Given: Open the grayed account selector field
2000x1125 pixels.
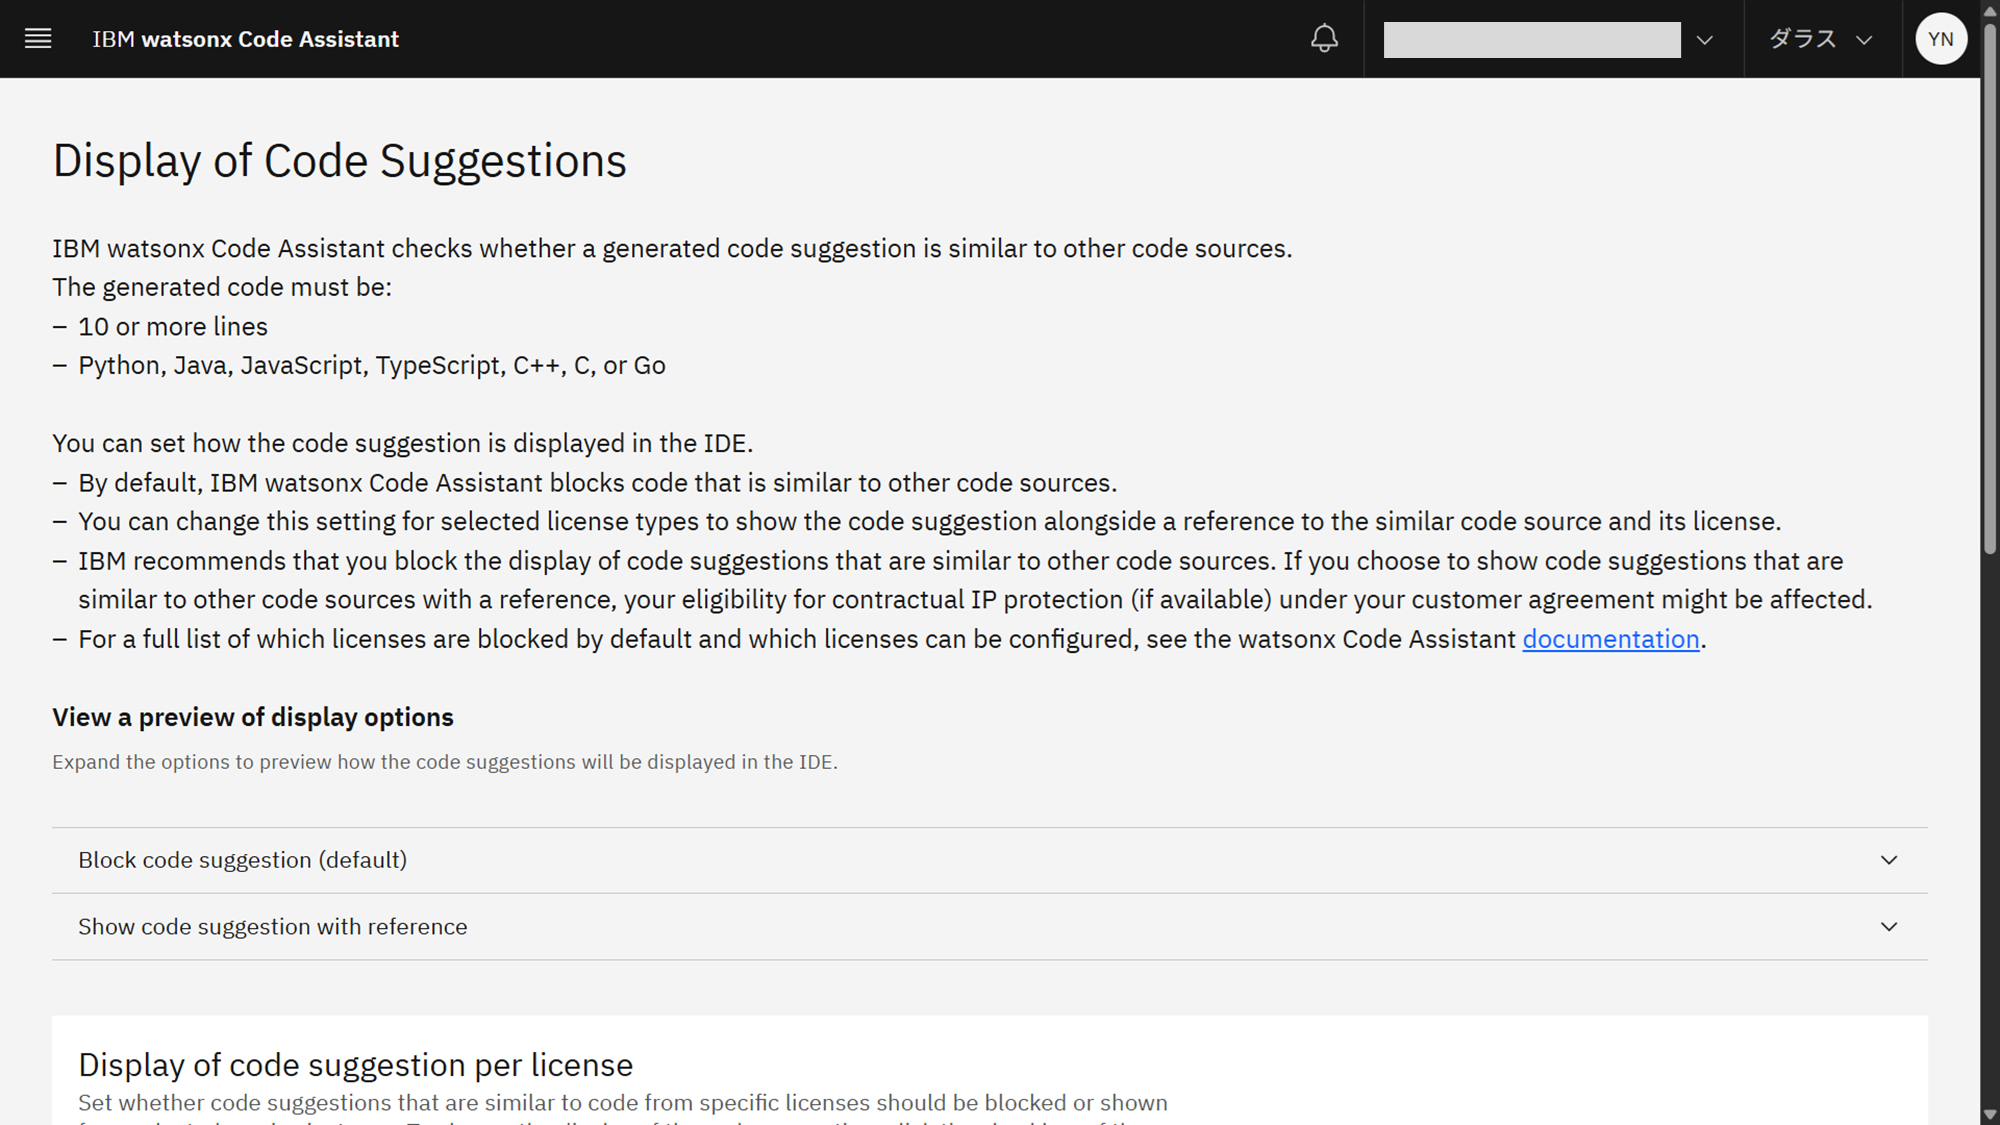Looking at the screenshot, I should pos(1531,40).
